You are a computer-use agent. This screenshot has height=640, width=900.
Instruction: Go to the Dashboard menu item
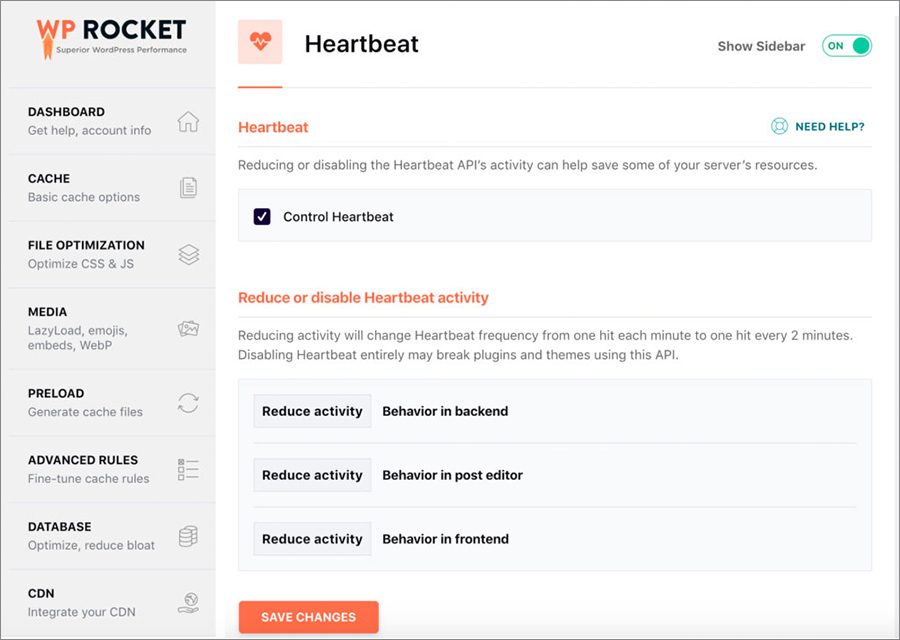coord(112,121)
